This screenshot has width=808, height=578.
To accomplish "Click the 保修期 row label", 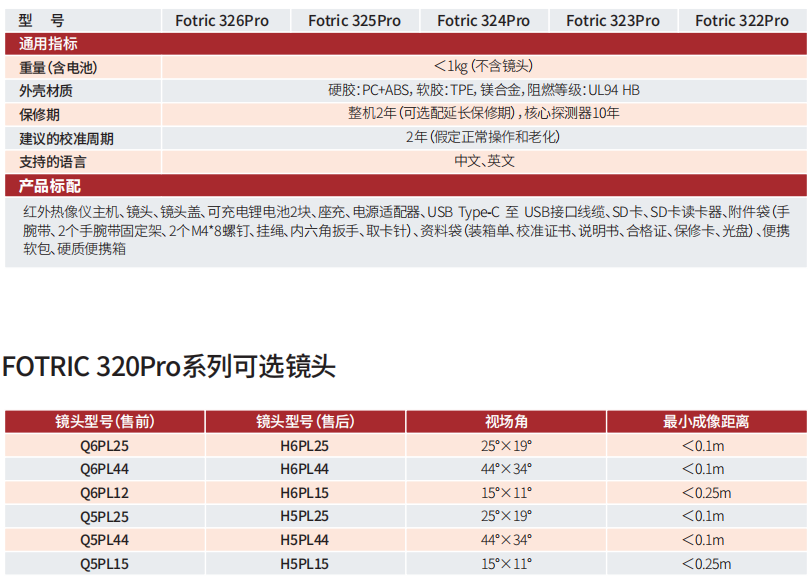I will [x=40, y=114].
